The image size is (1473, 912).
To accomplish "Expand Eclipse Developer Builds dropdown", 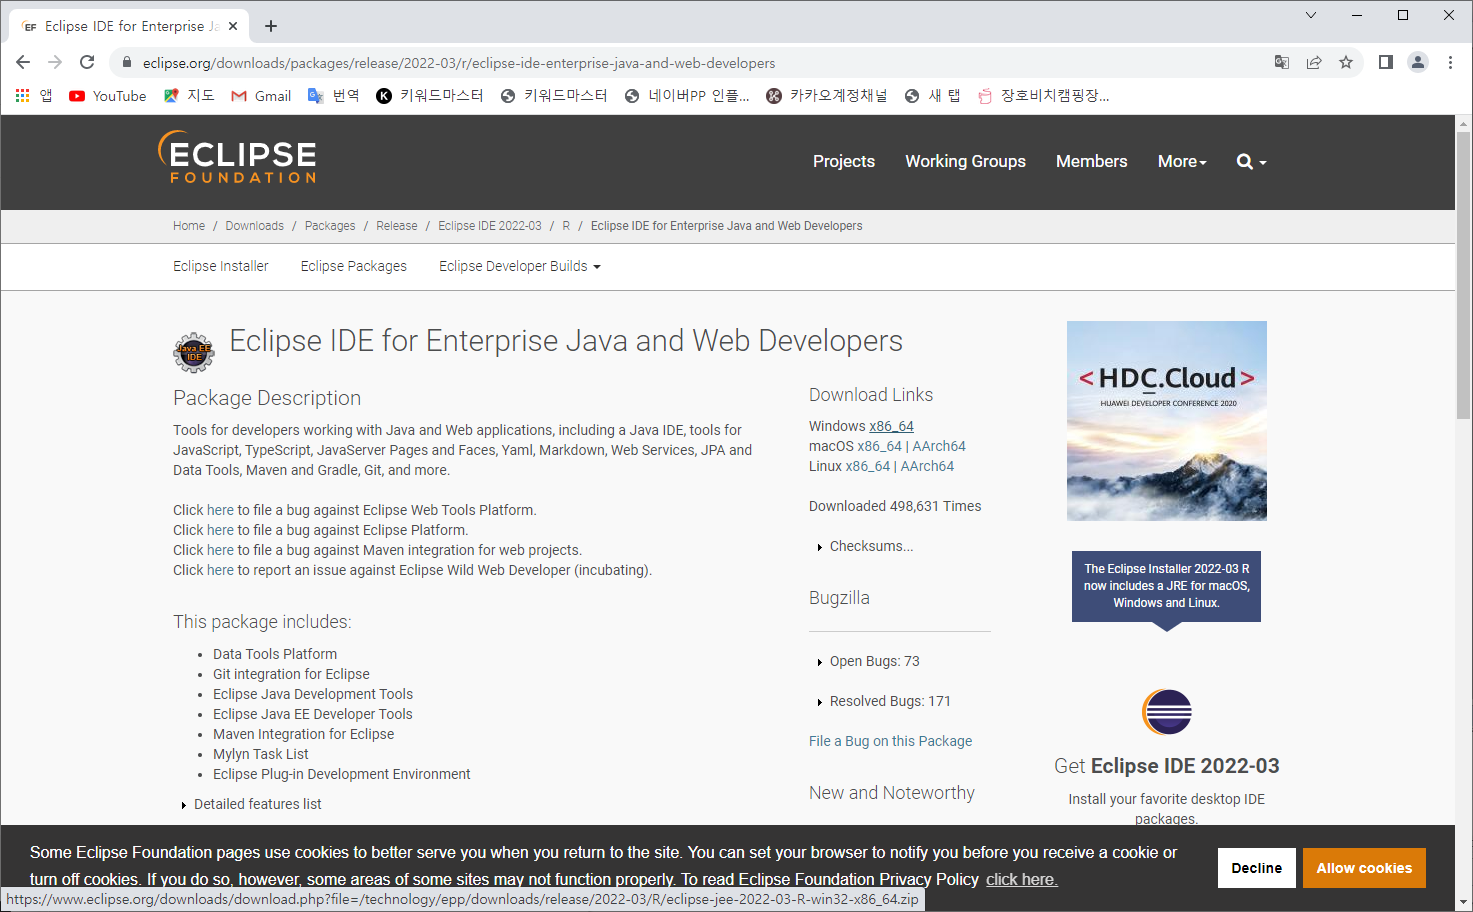I will 520,266.
